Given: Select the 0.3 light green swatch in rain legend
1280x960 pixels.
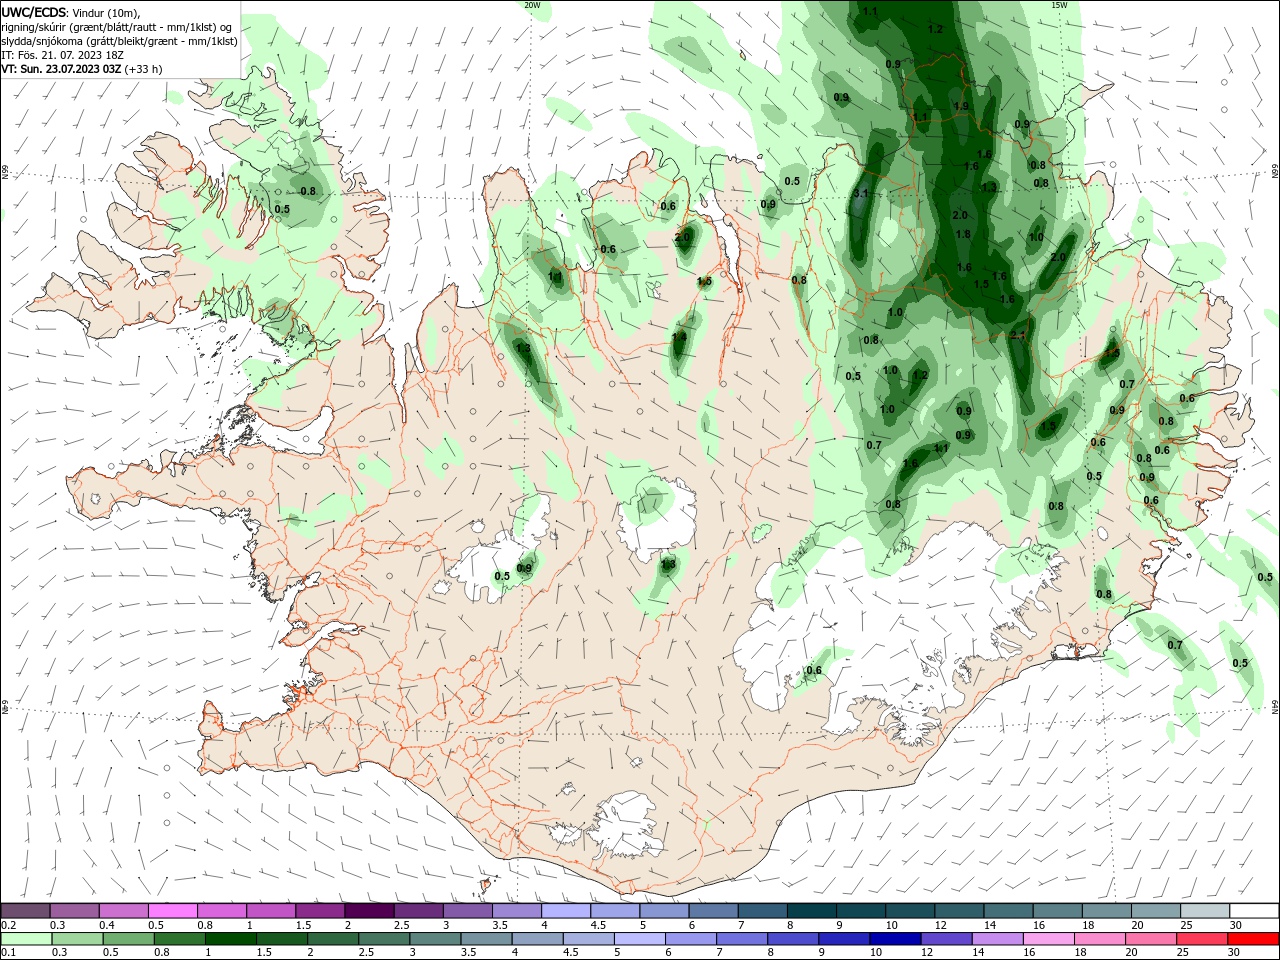Looking at the screenshot, I should (x=77, y=939).
